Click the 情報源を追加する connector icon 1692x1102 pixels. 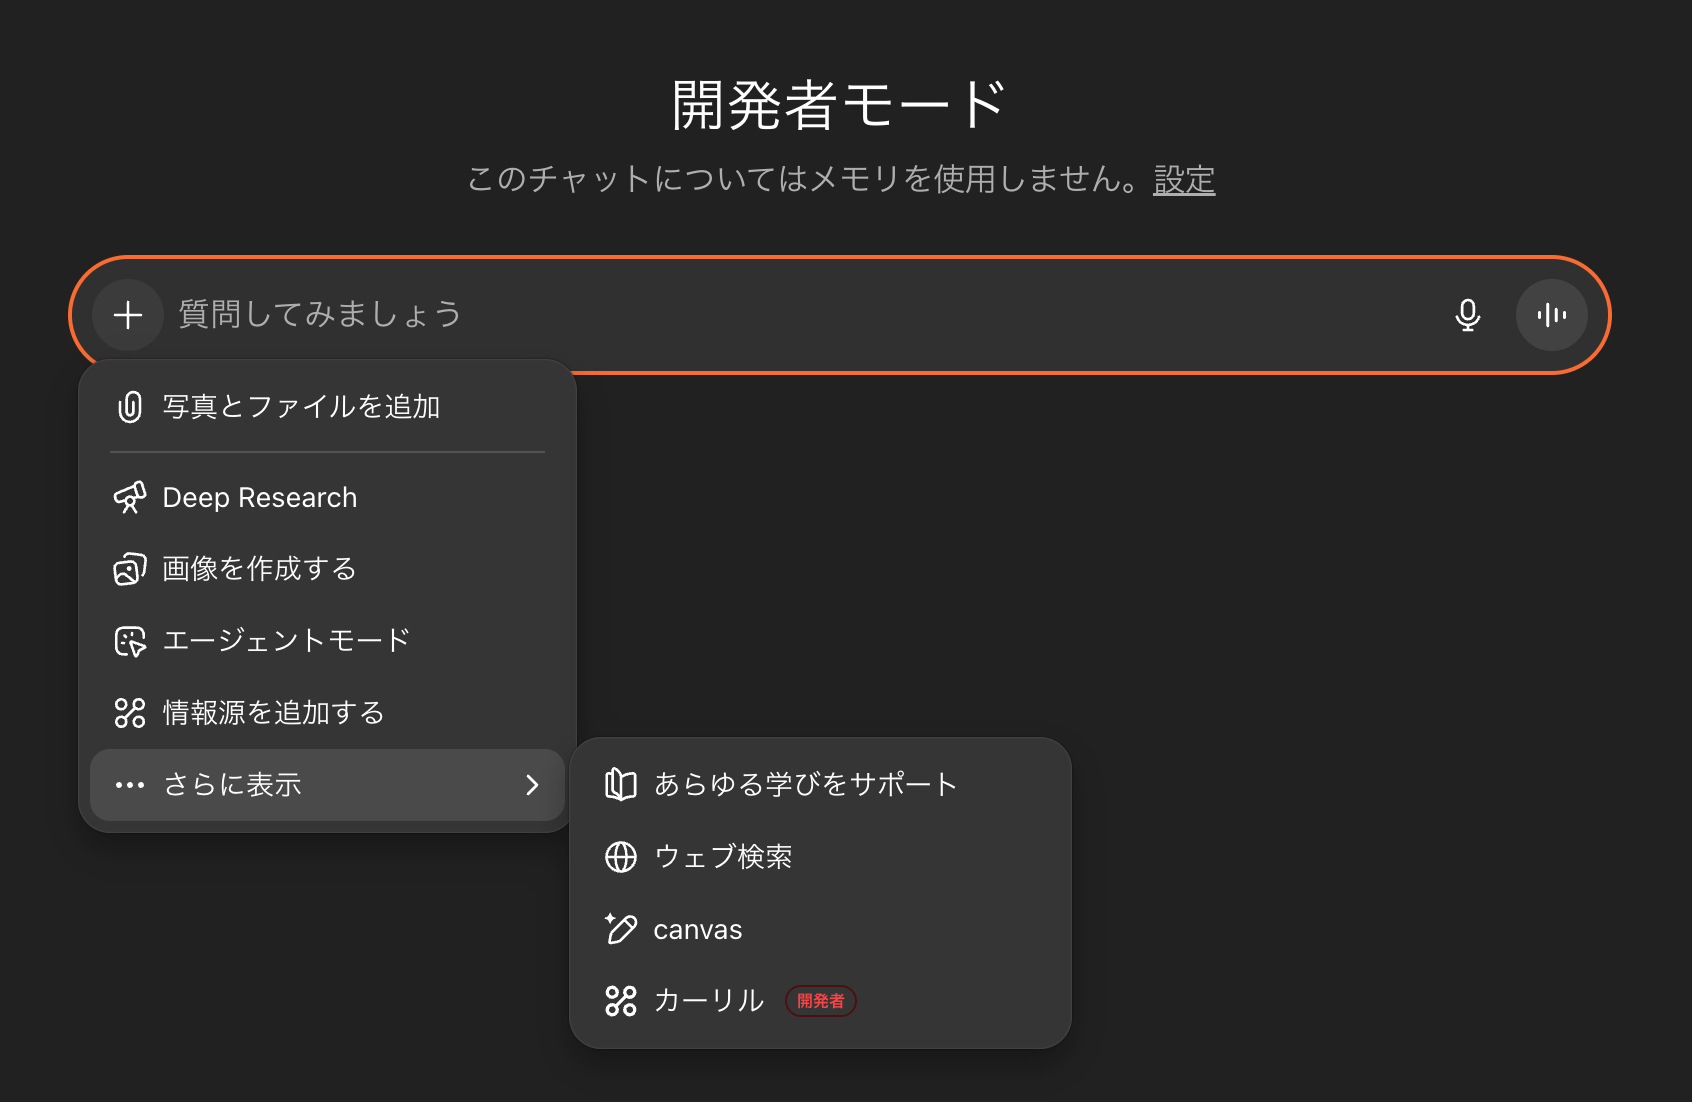click(x=128, y=712)
